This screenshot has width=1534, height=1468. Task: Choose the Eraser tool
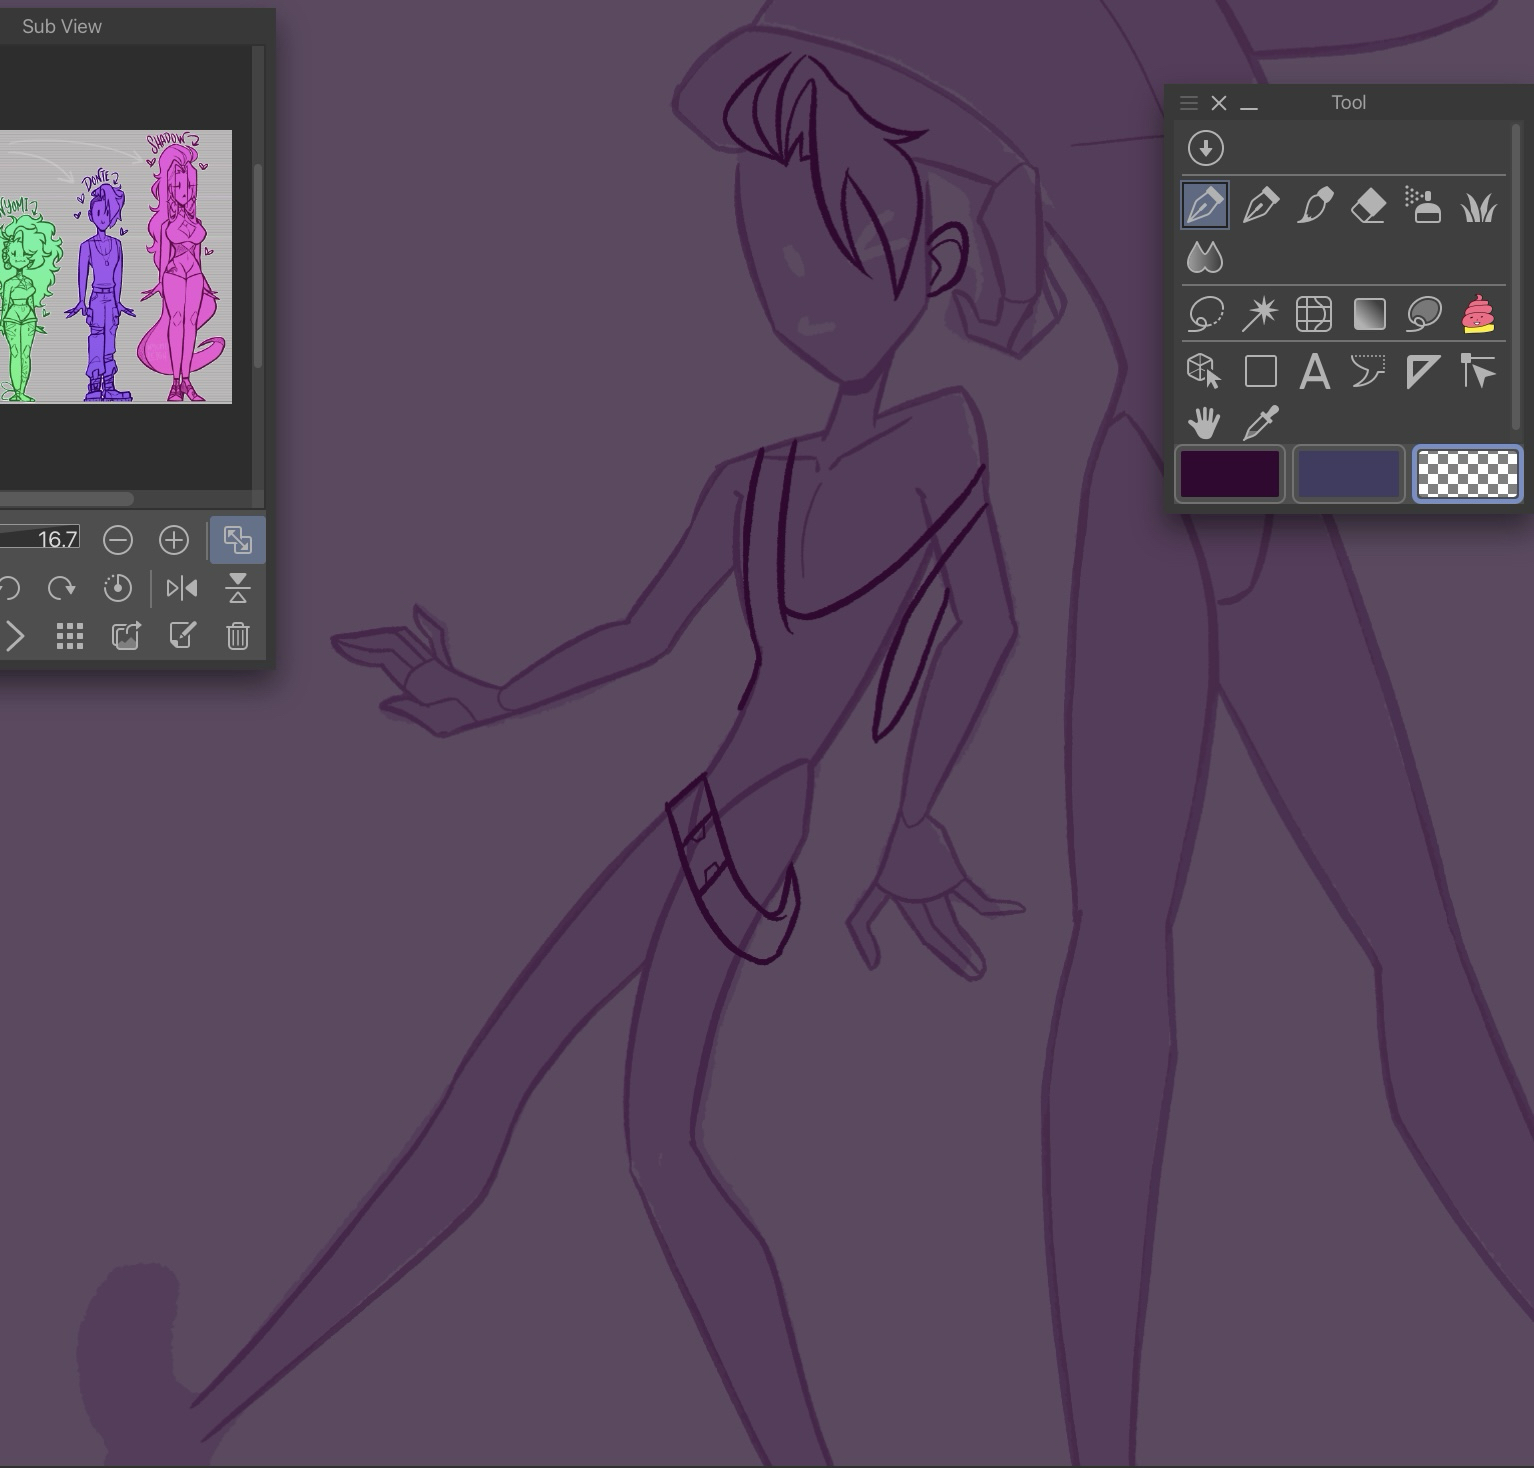1368,206
